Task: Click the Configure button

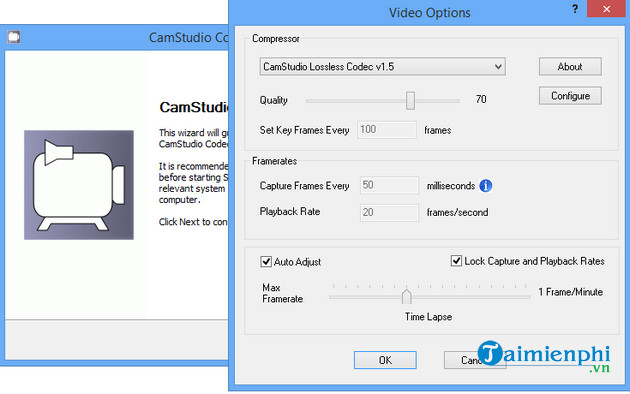Action: coord(570,96)
